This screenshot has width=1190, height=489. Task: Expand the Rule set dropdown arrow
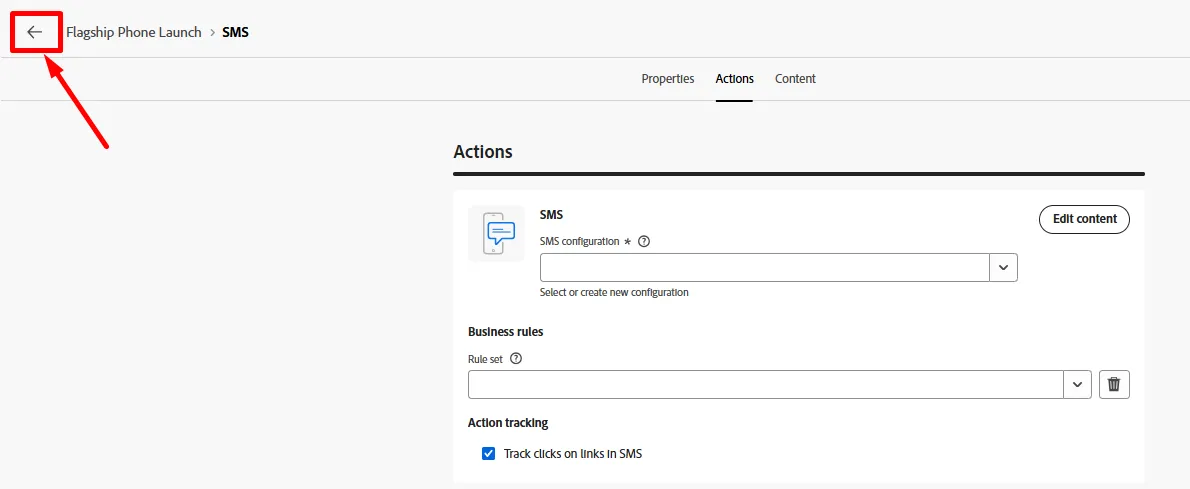[1077, 384]
